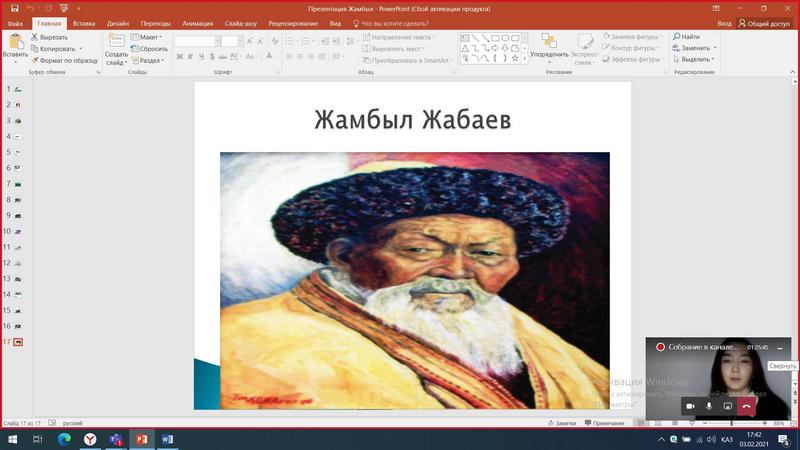
Task: Switch to the Design (Дизайн) tab
Action: click(x=118, y=23)
